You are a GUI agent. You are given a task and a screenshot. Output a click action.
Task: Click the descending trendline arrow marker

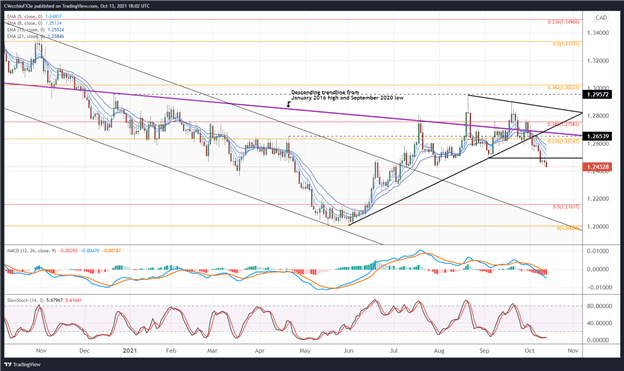pyautogui.click(x=289, y=104)
